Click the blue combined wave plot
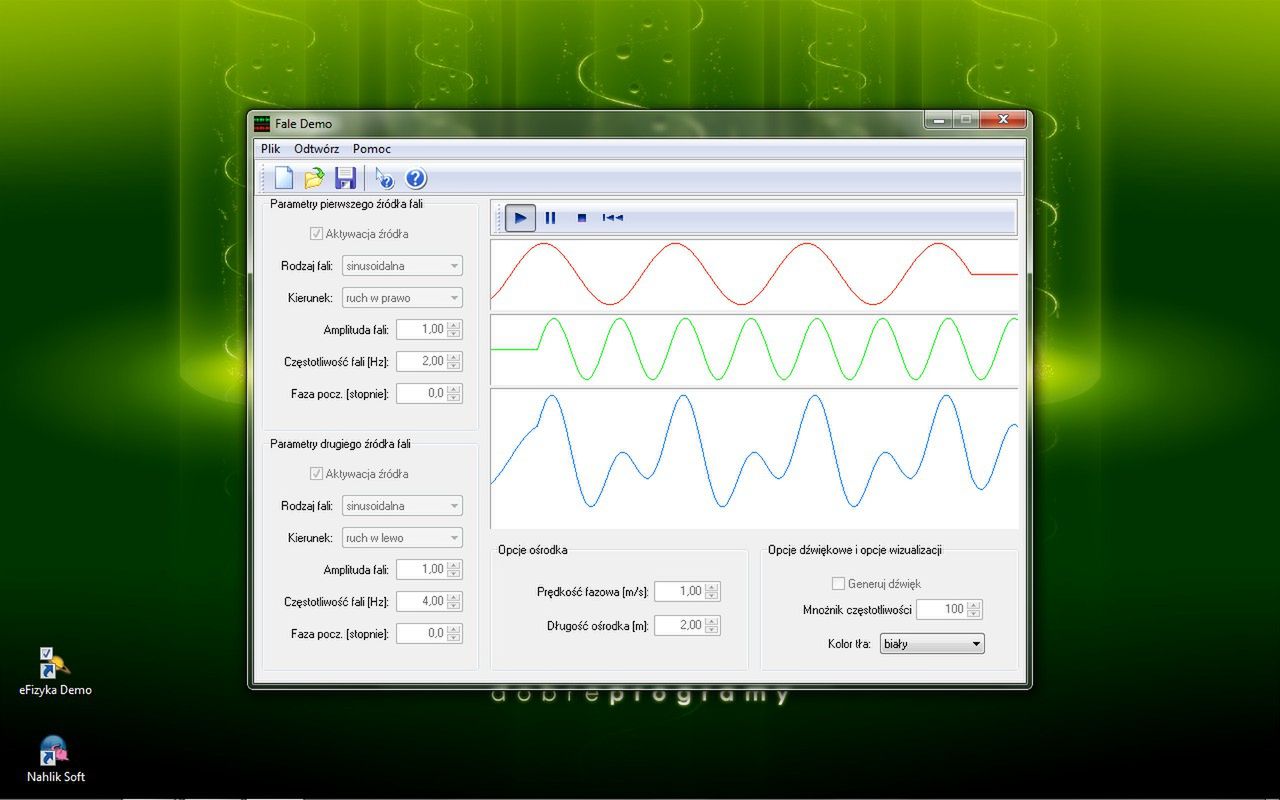The image size is (1280, 800). [754, 458]
